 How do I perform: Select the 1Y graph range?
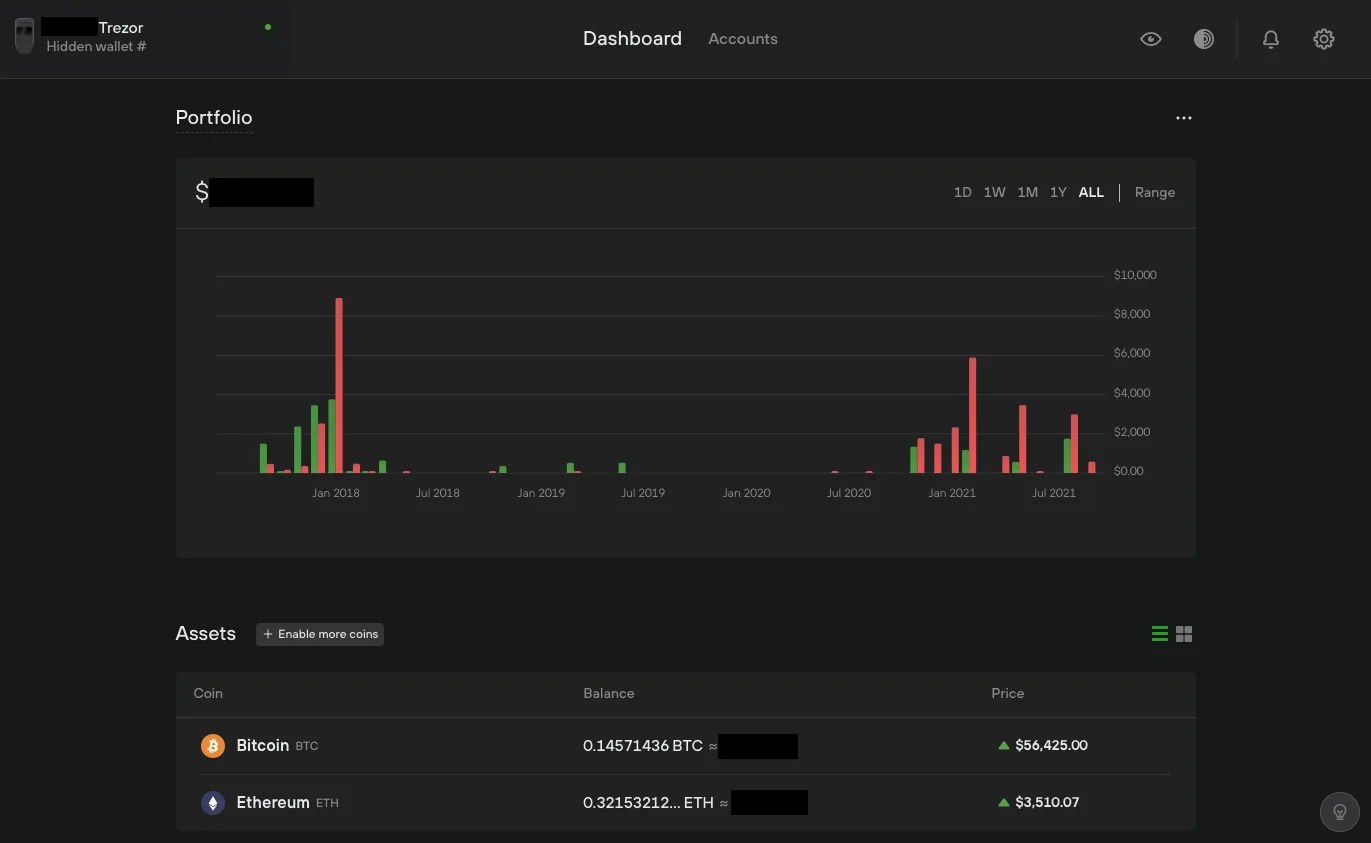click(1058, 192)
